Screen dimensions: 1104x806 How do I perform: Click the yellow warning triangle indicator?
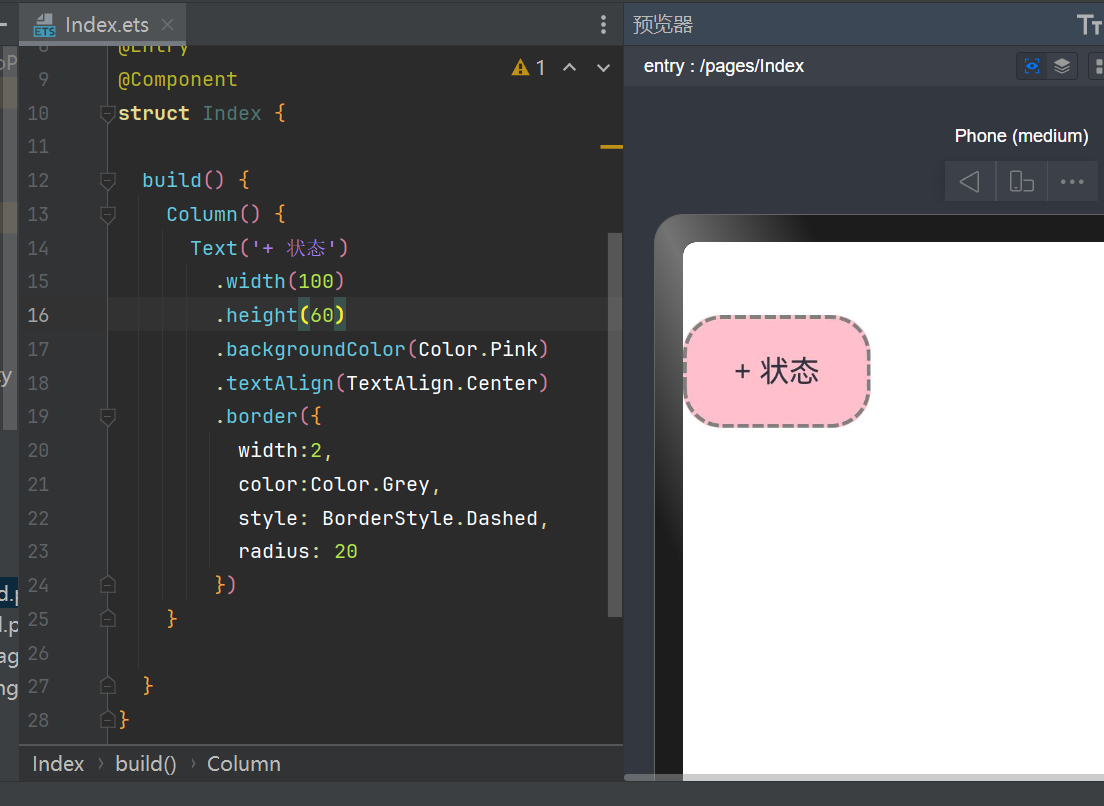[x=520, y=67]
